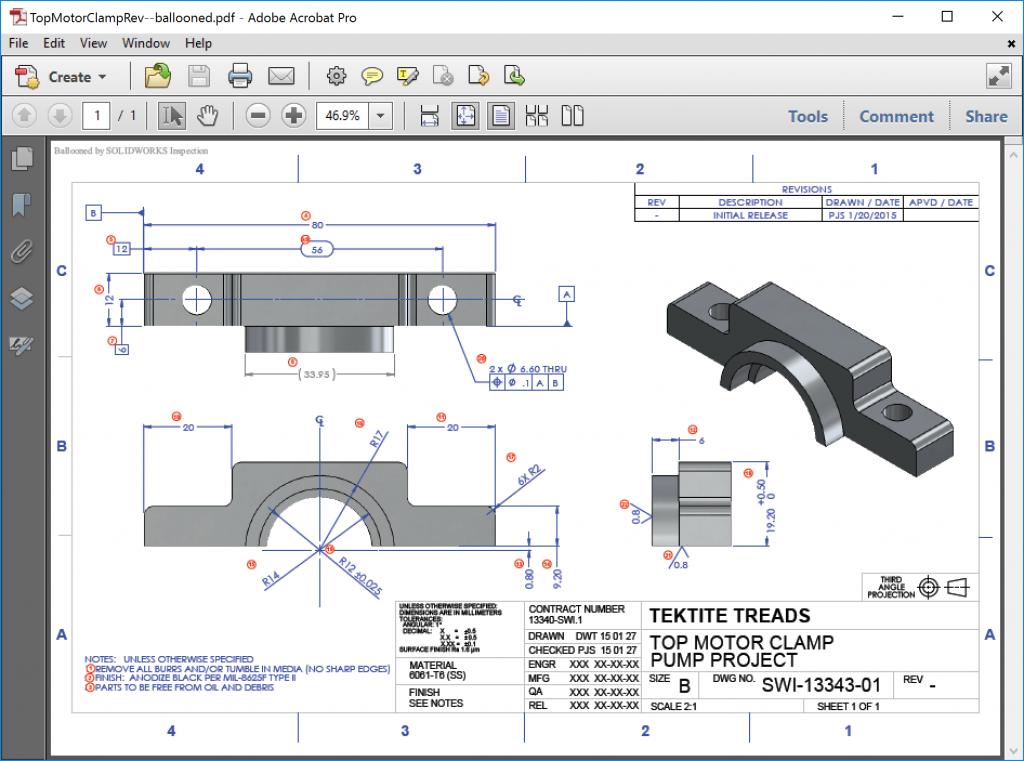Open the Create dropdown arrow
Viewport: 1024px width, 761px height.
coord(103,77)
